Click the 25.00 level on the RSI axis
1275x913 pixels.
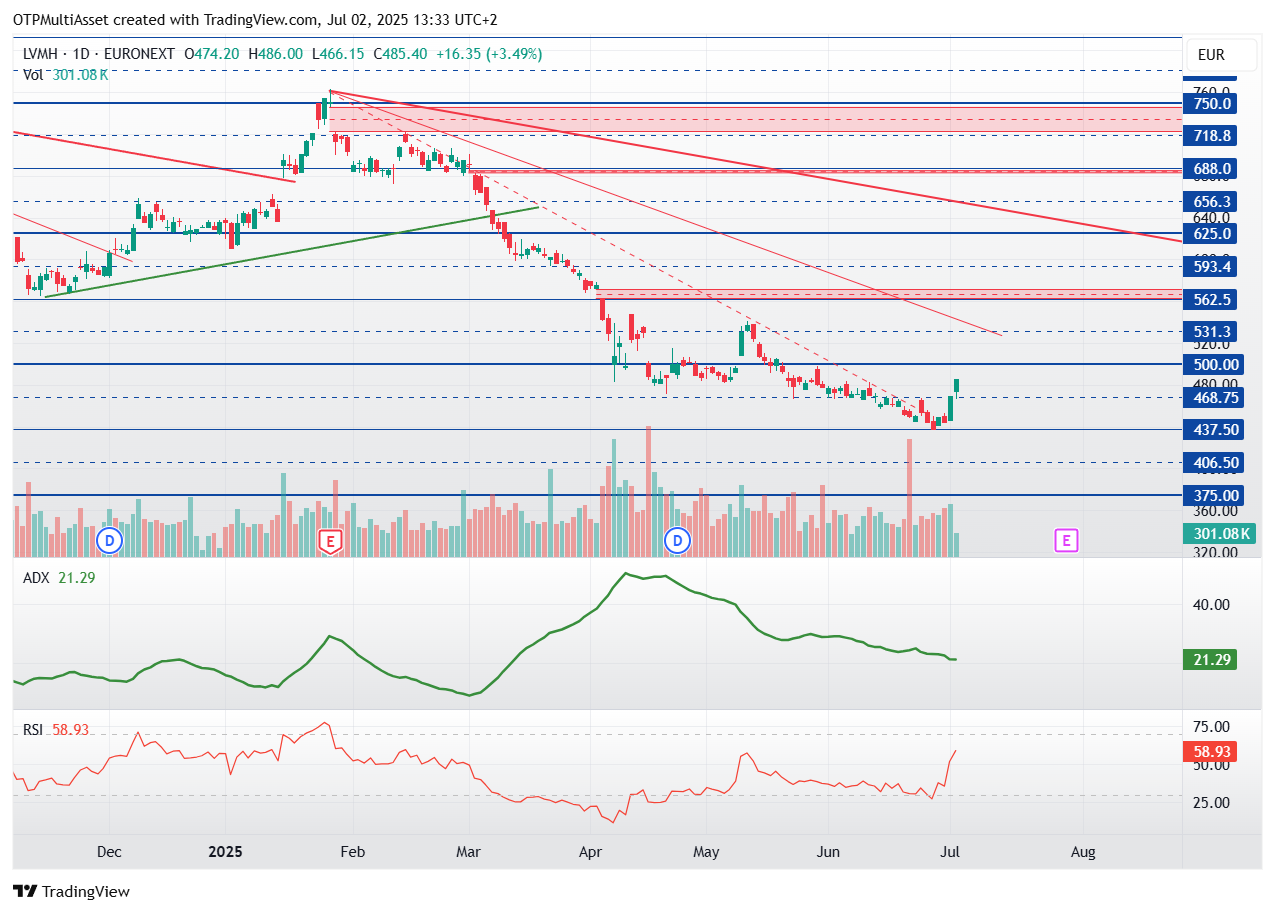(x=1211, y=802)
